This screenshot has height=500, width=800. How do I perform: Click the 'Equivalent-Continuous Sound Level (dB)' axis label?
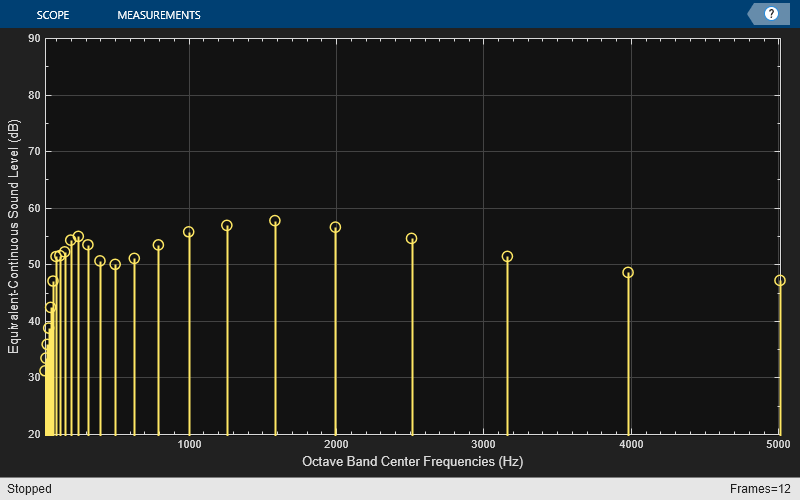13,236
